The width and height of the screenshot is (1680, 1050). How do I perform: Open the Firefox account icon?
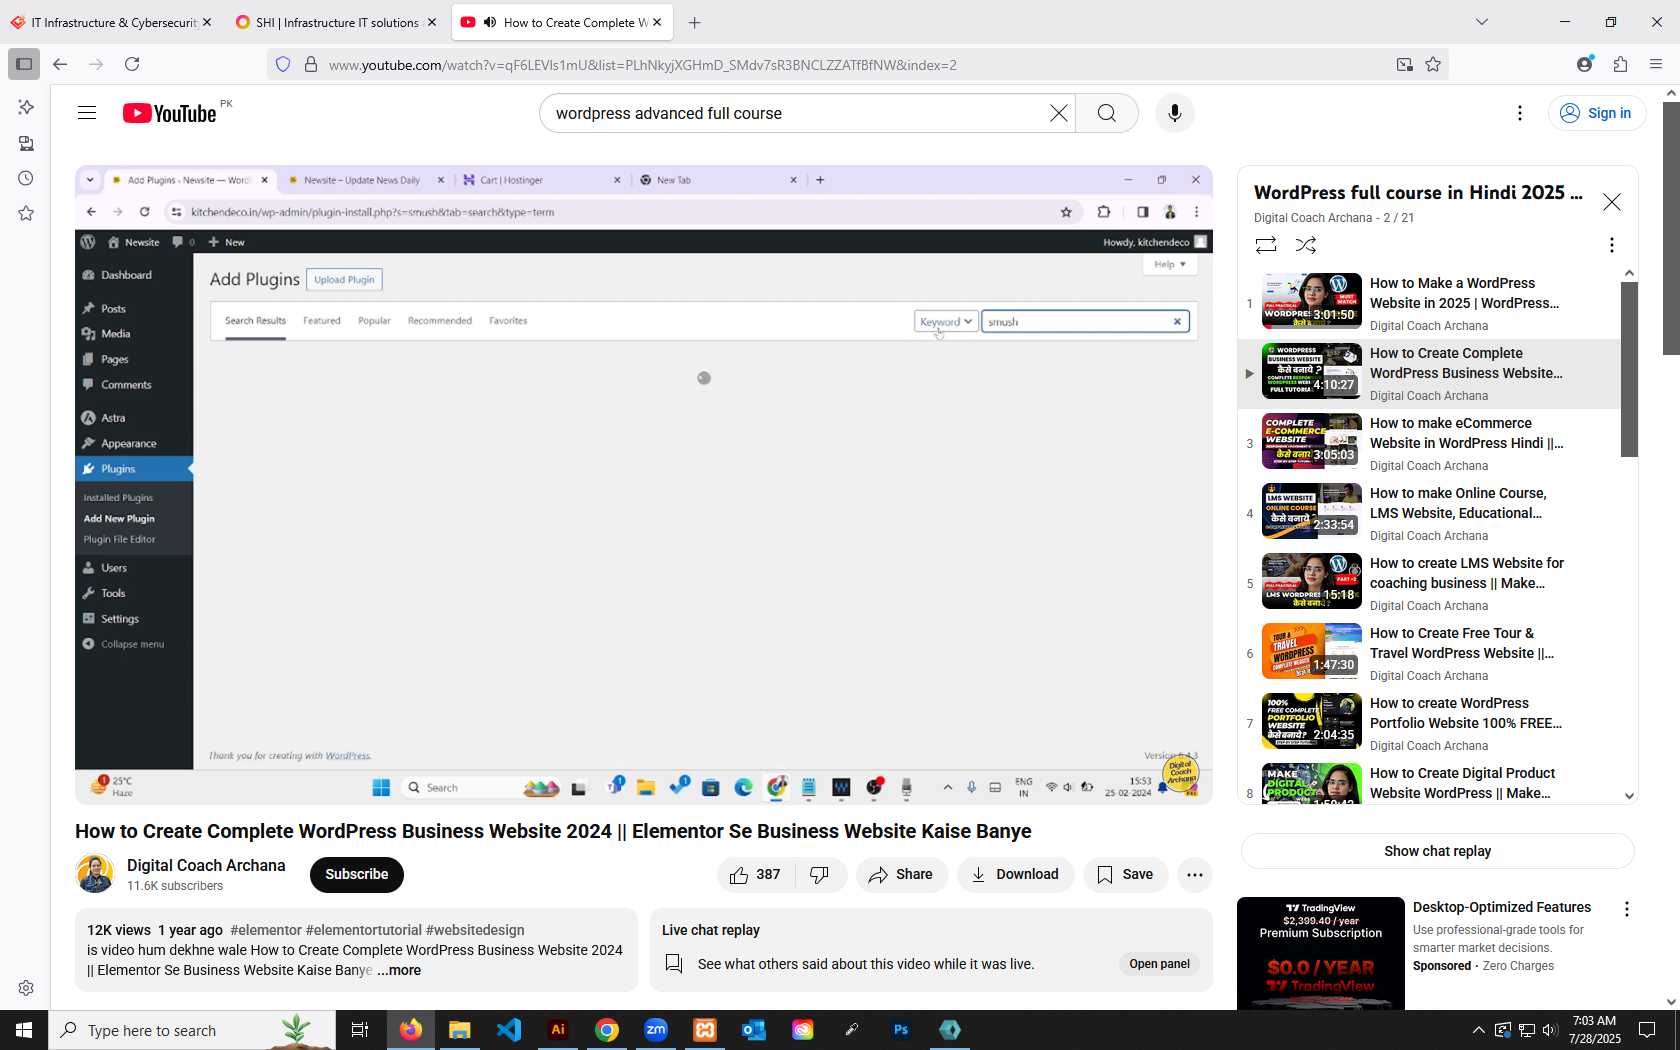[x=1584, y=64]
